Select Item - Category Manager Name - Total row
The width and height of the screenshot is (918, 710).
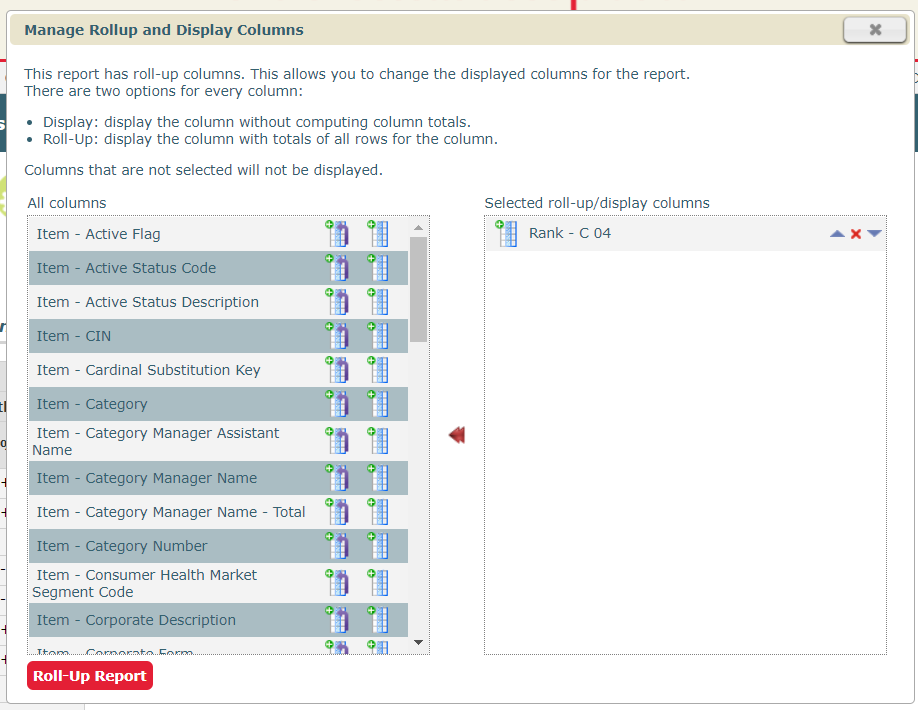(x=171, y=512)
